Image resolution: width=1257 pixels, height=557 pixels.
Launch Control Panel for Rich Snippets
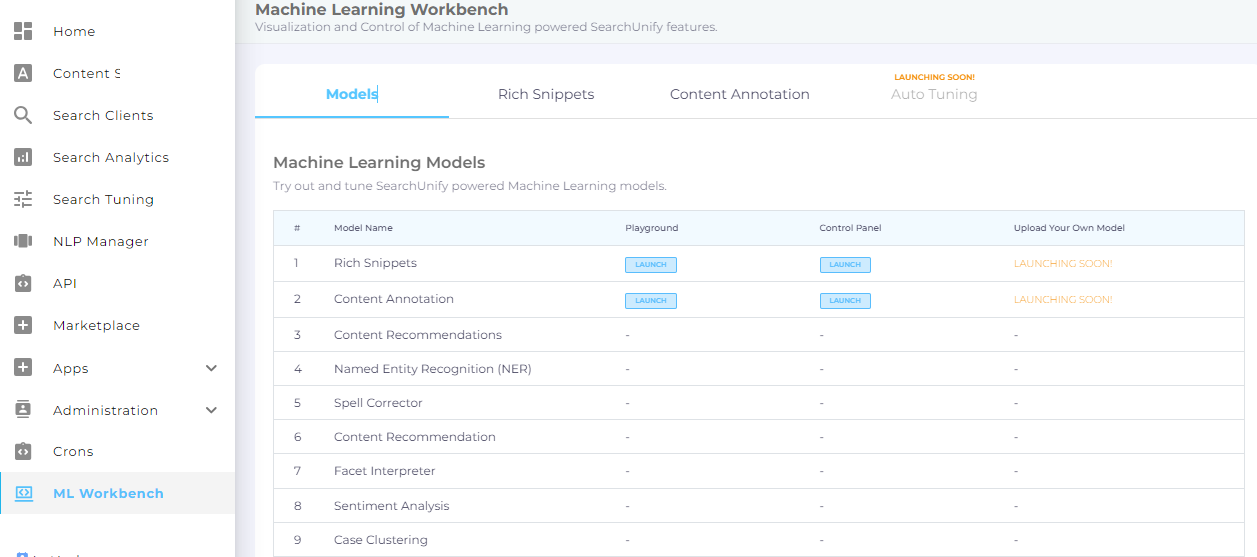[x=845, y=265]
